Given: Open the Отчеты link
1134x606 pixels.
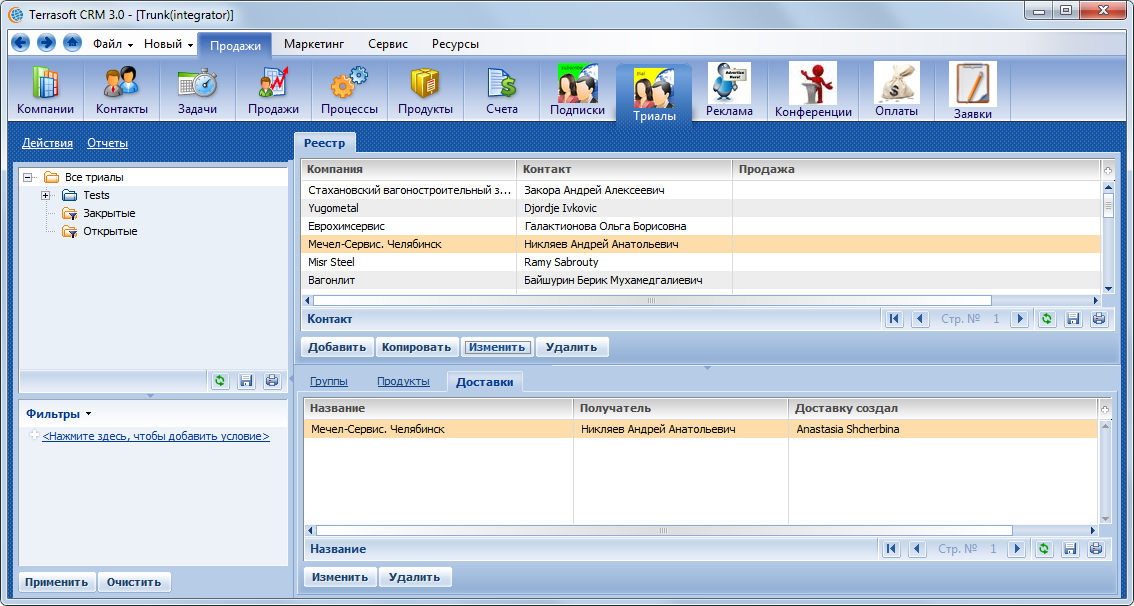Looking at the screenshot, I should coord(108,143).
